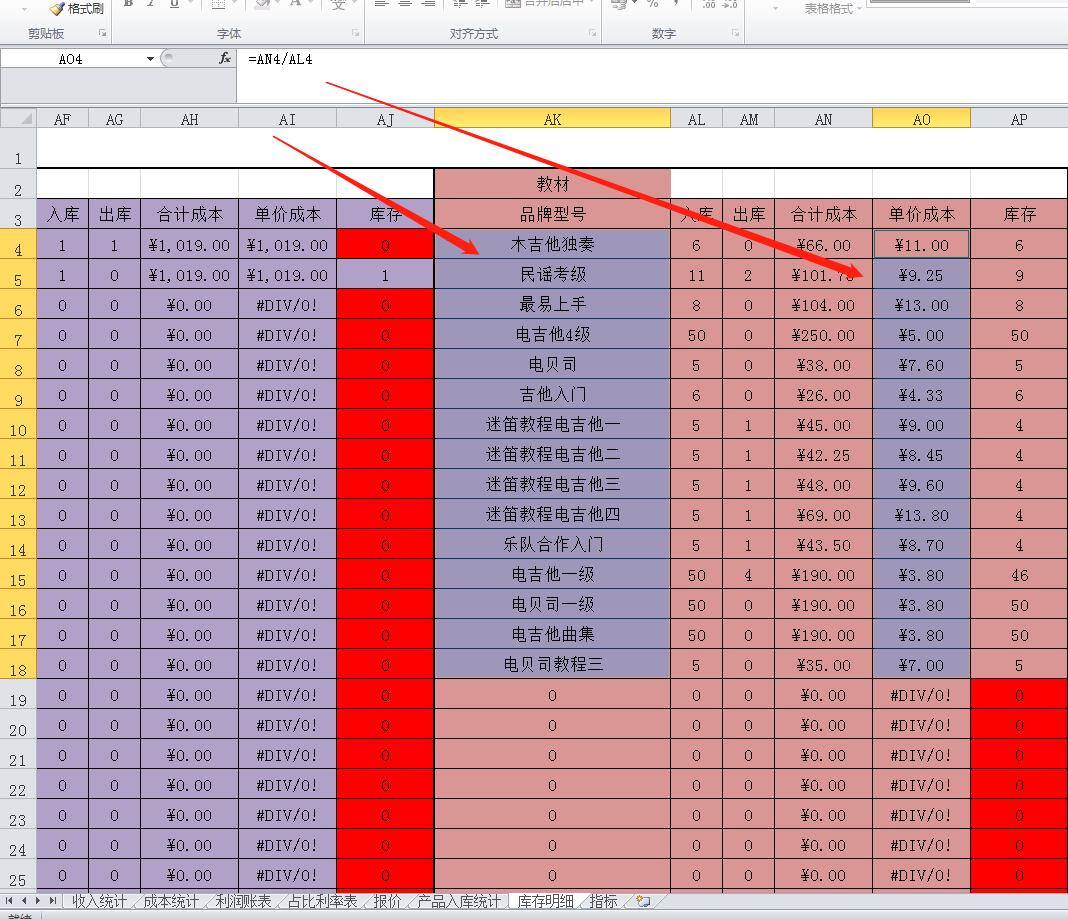Screen dimensions: 1068x919
Task: Click the Name Box showing AO4
Action: (71, 59)
